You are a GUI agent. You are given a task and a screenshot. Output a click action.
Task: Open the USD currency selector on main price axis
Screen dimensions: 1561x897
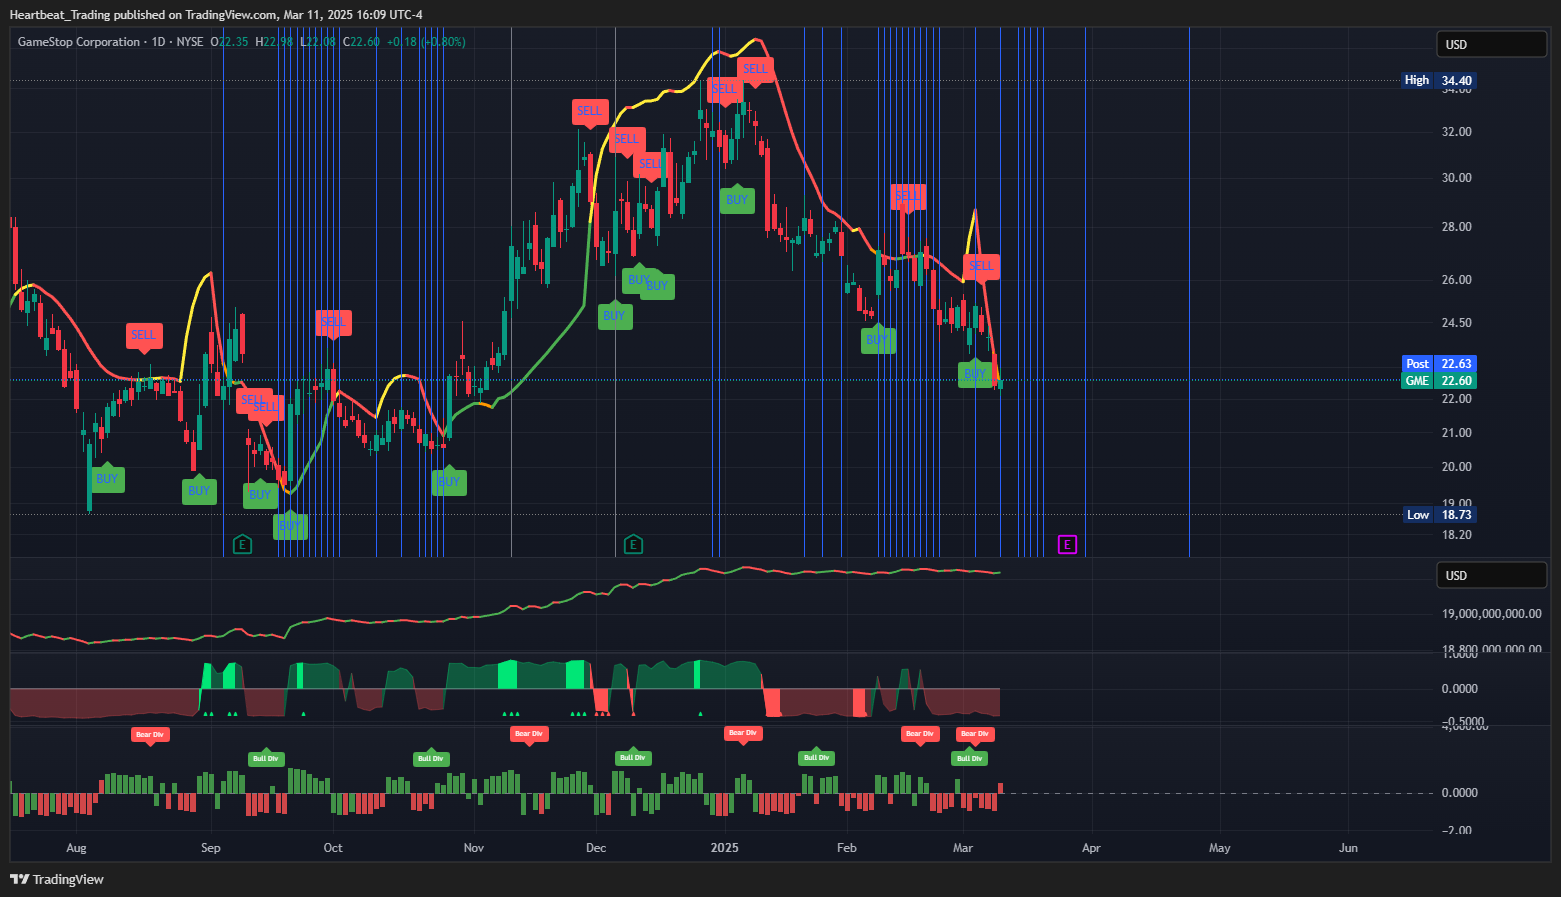1492,44
